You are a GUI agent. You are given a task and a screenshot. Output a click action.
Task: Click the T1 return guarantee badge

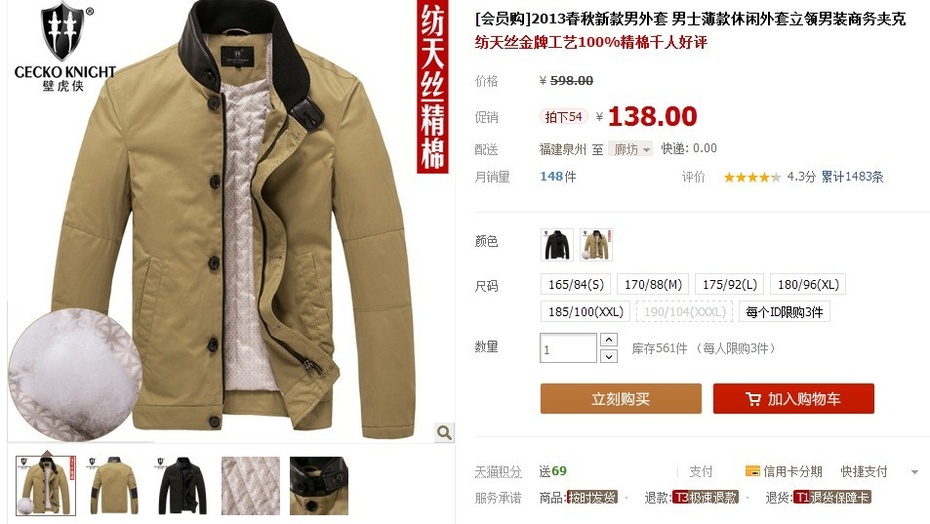(832, 497)
